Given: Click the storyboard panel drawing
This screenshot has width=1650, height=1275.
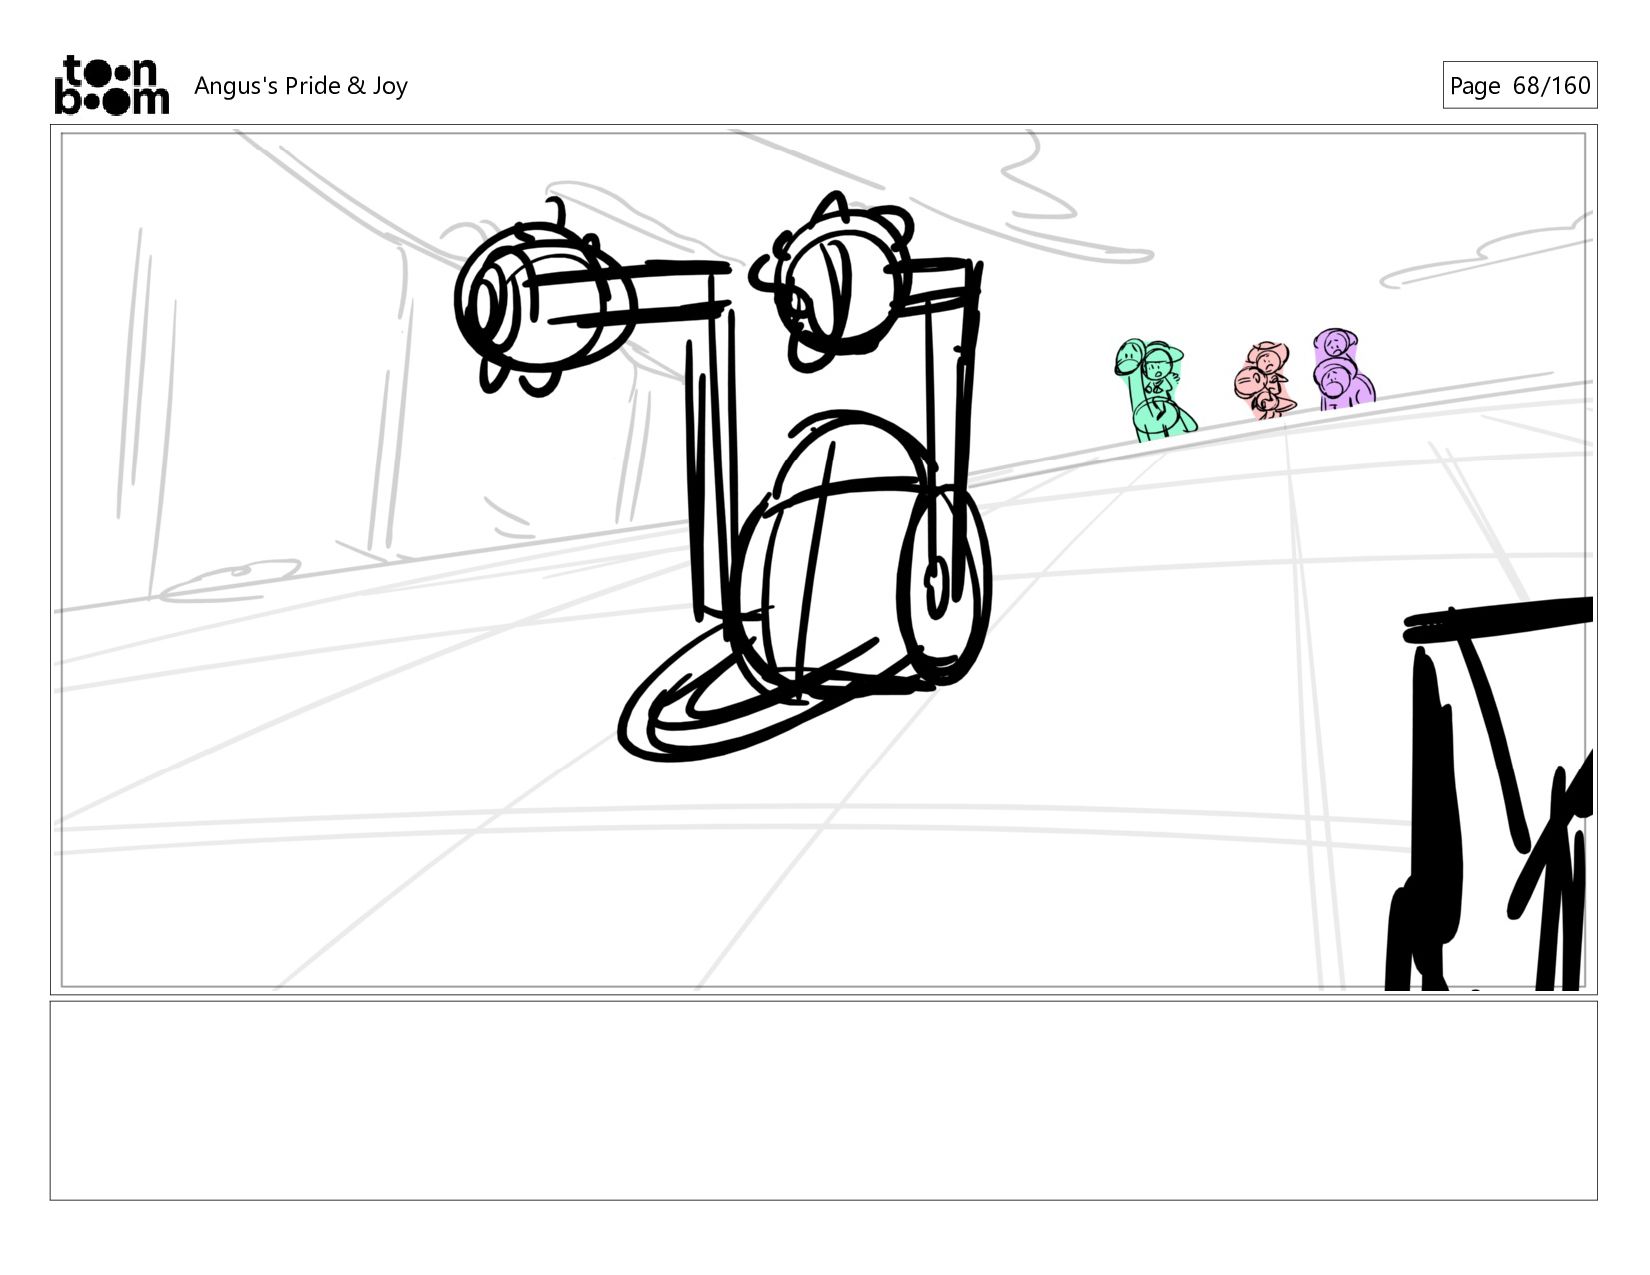Looking at the screenshot, I should pyautogui.click(x=824, y=560).
